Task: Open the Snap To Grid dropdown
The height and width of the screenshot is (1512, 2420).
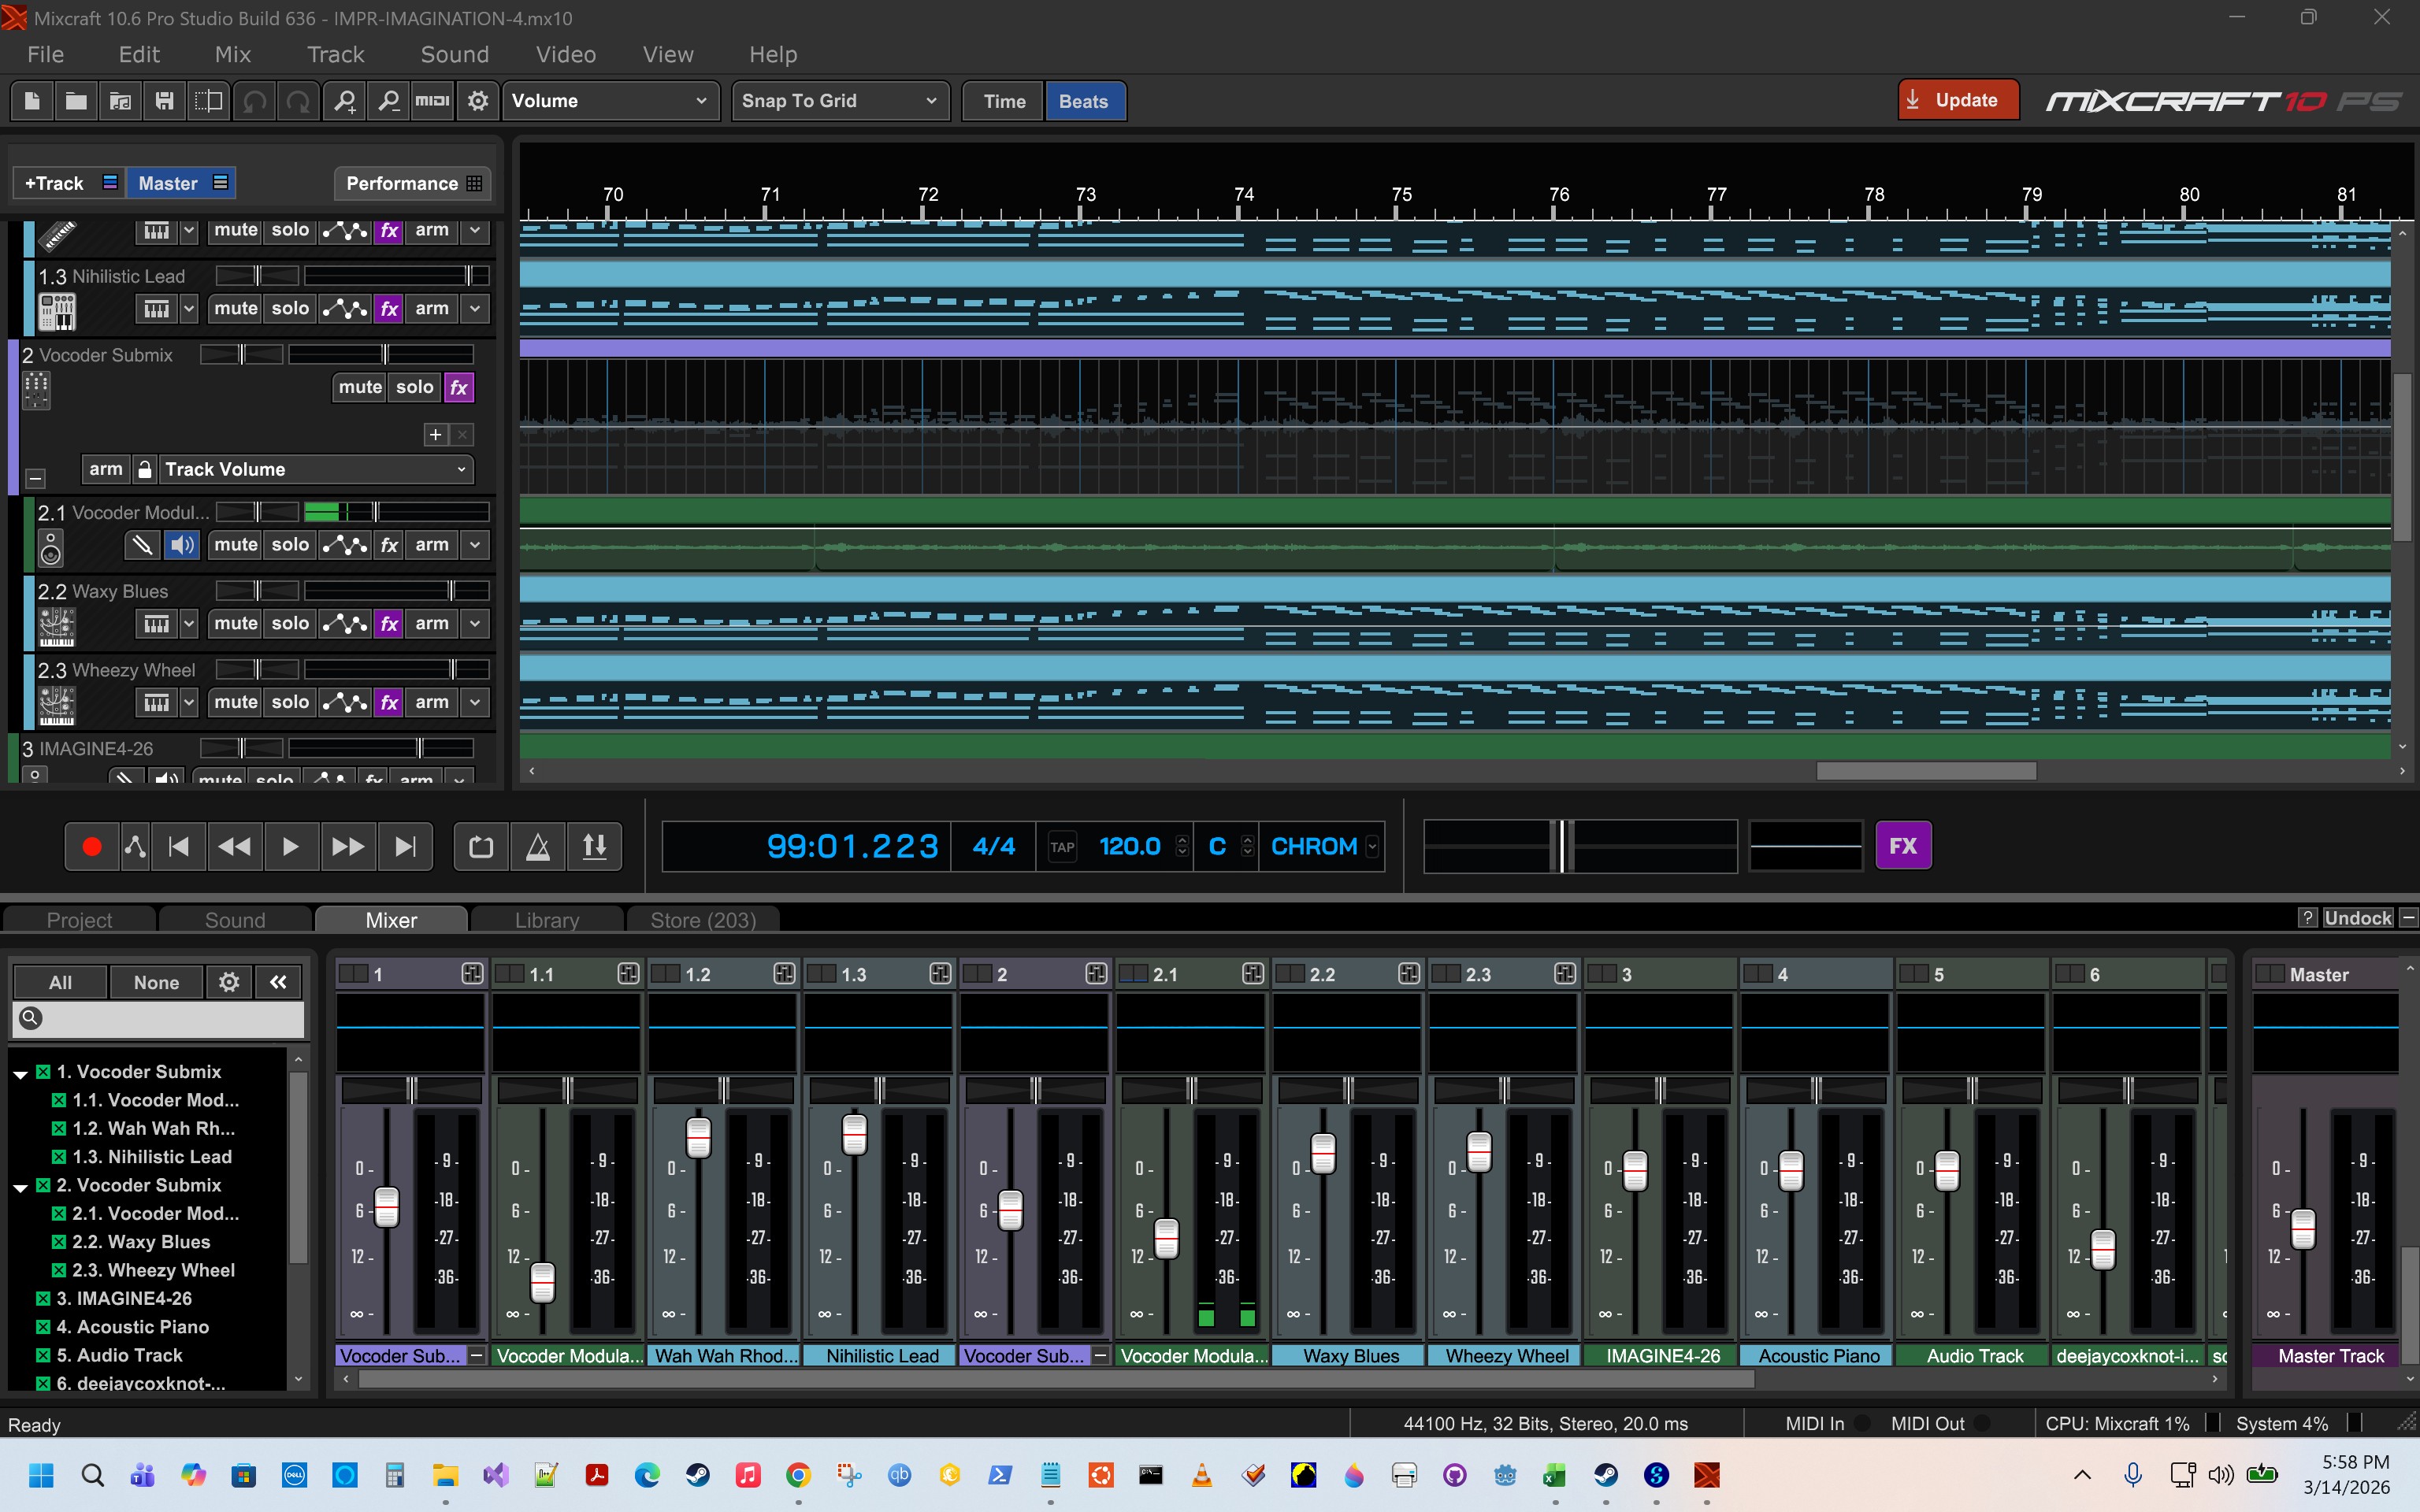Action: coord(839,101)
